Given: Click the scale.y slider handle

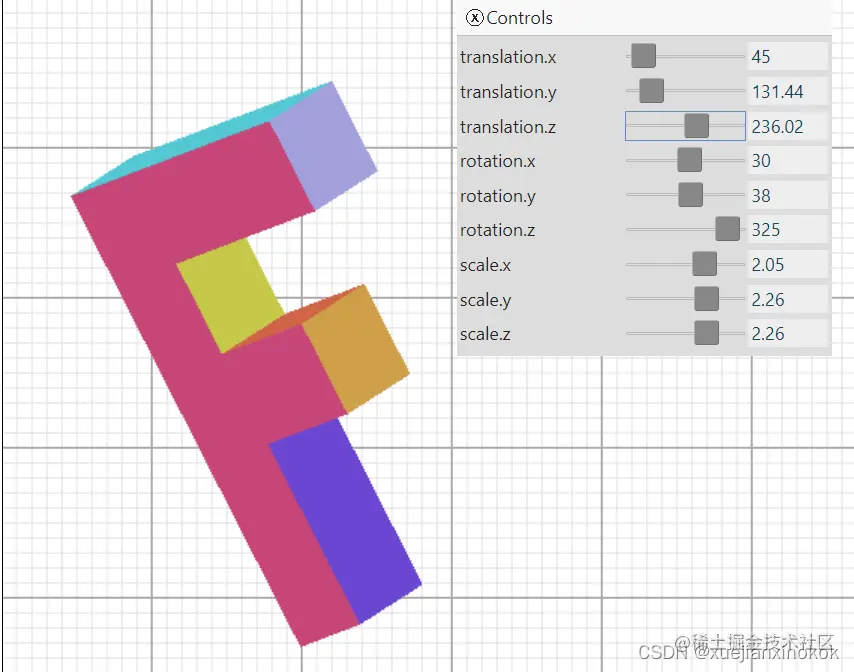Looking at the screenshot, I should [x=707, y=298].
